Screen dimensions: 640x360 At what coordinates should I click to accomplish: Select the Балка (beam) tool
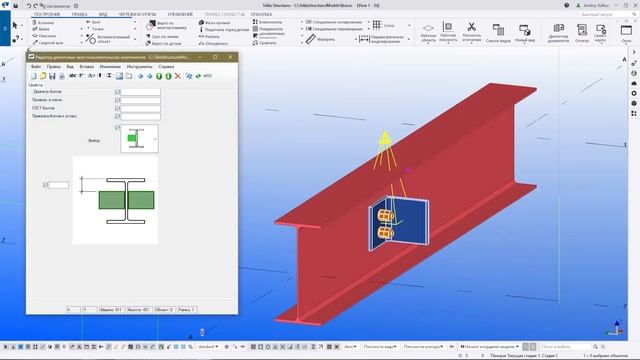click(x=41, y=29)
